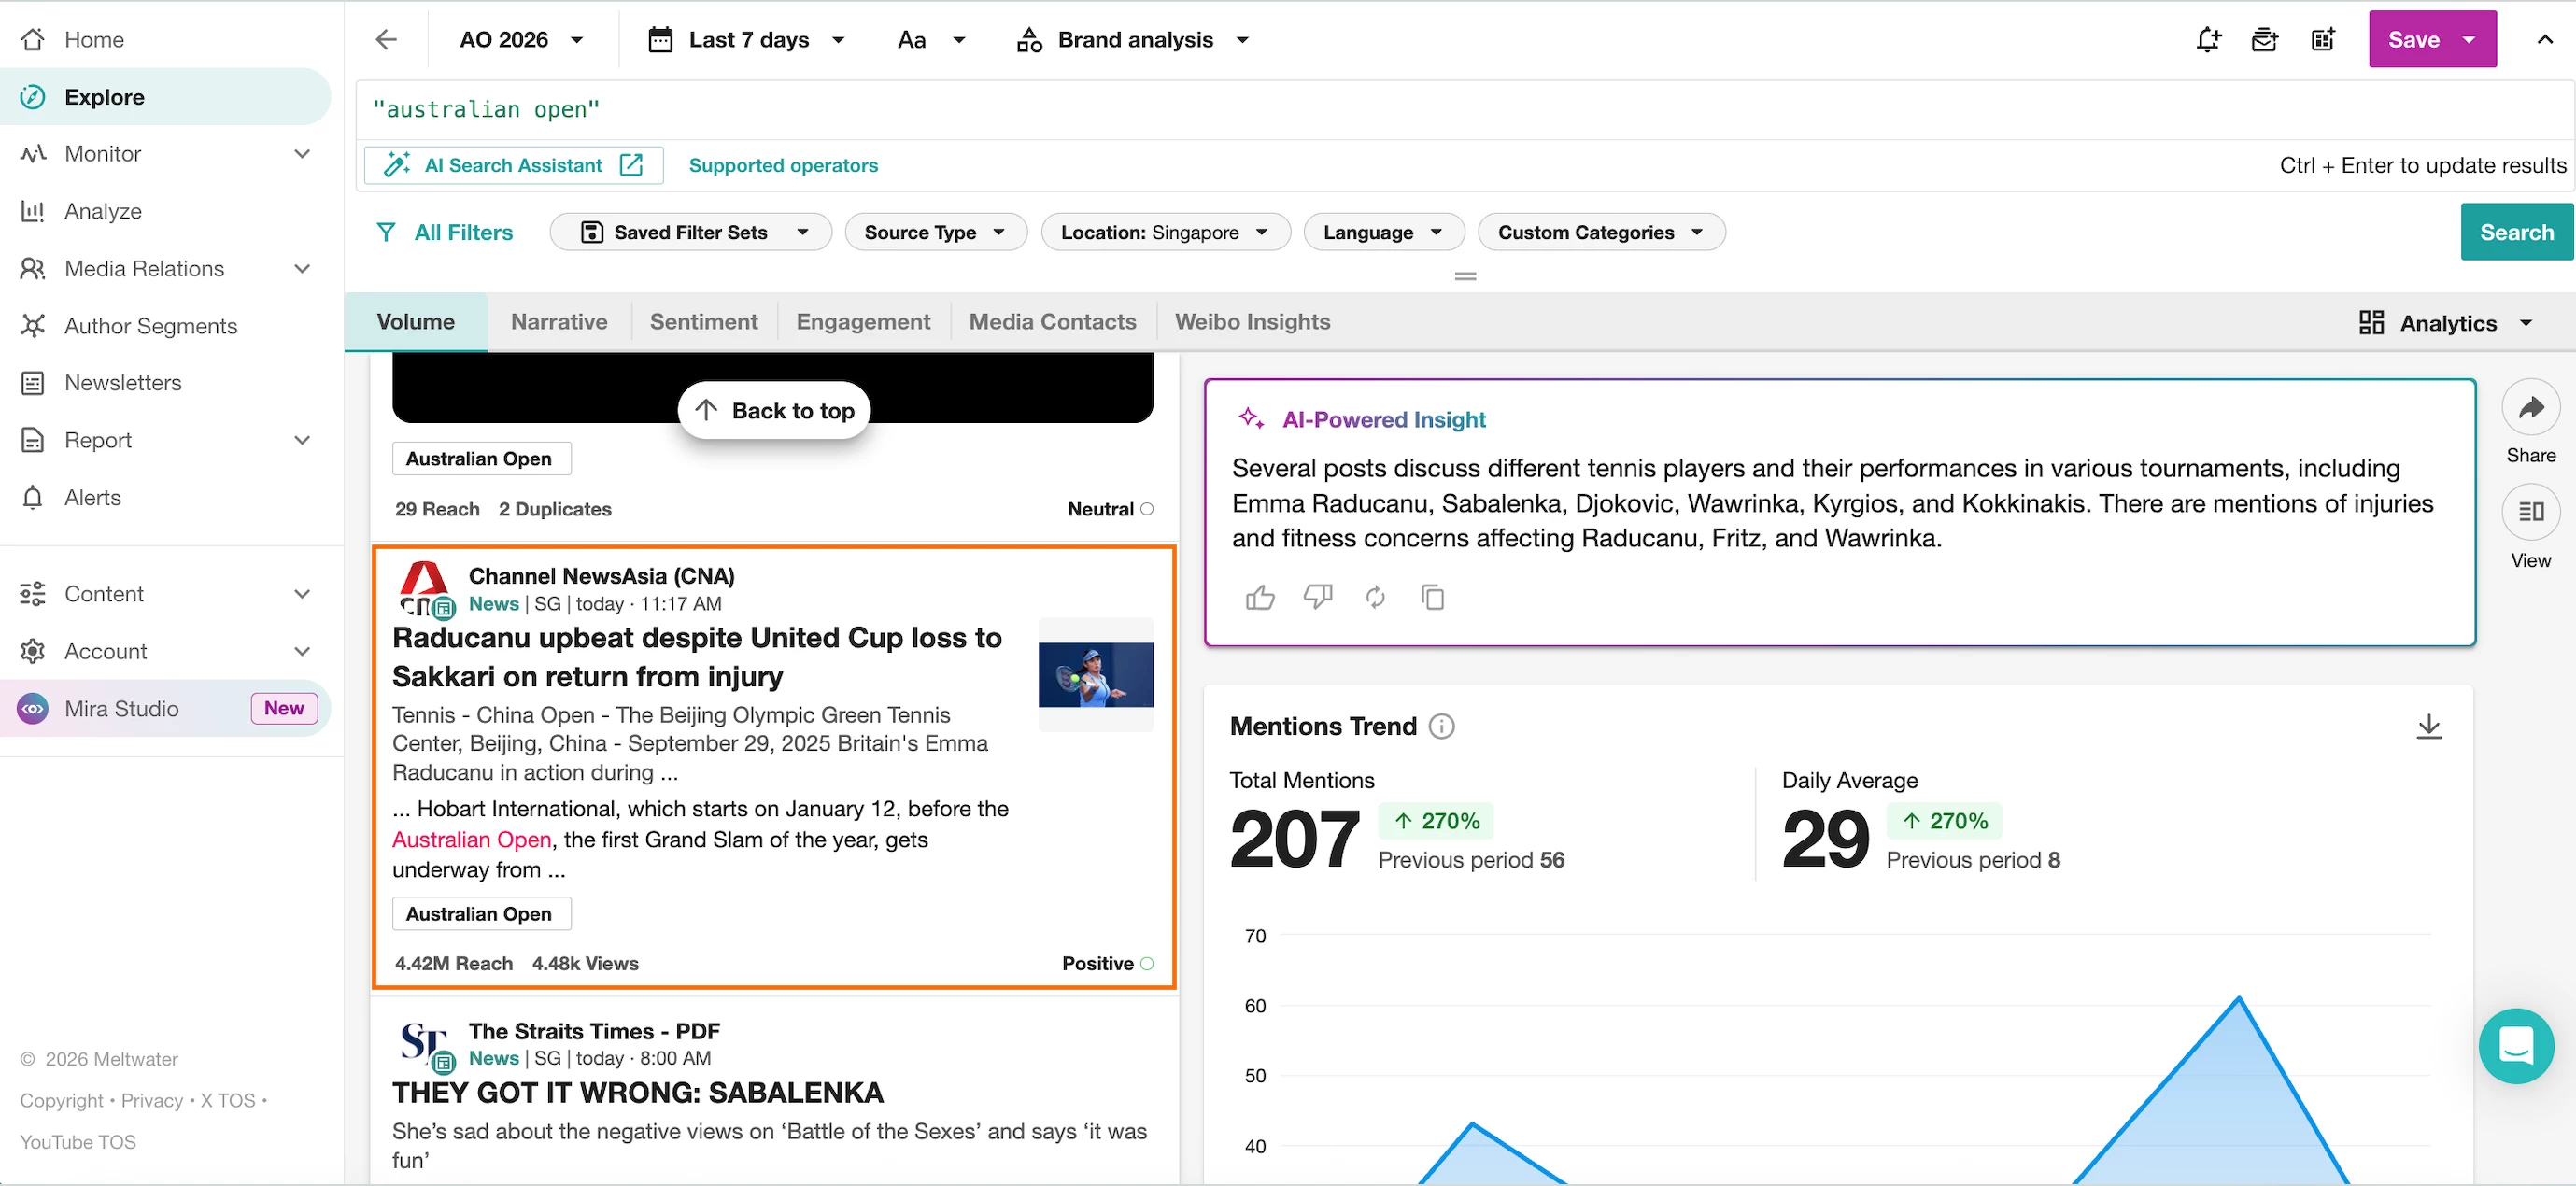
Task: Switch to the Engagement tab
Action: [863, 322]
